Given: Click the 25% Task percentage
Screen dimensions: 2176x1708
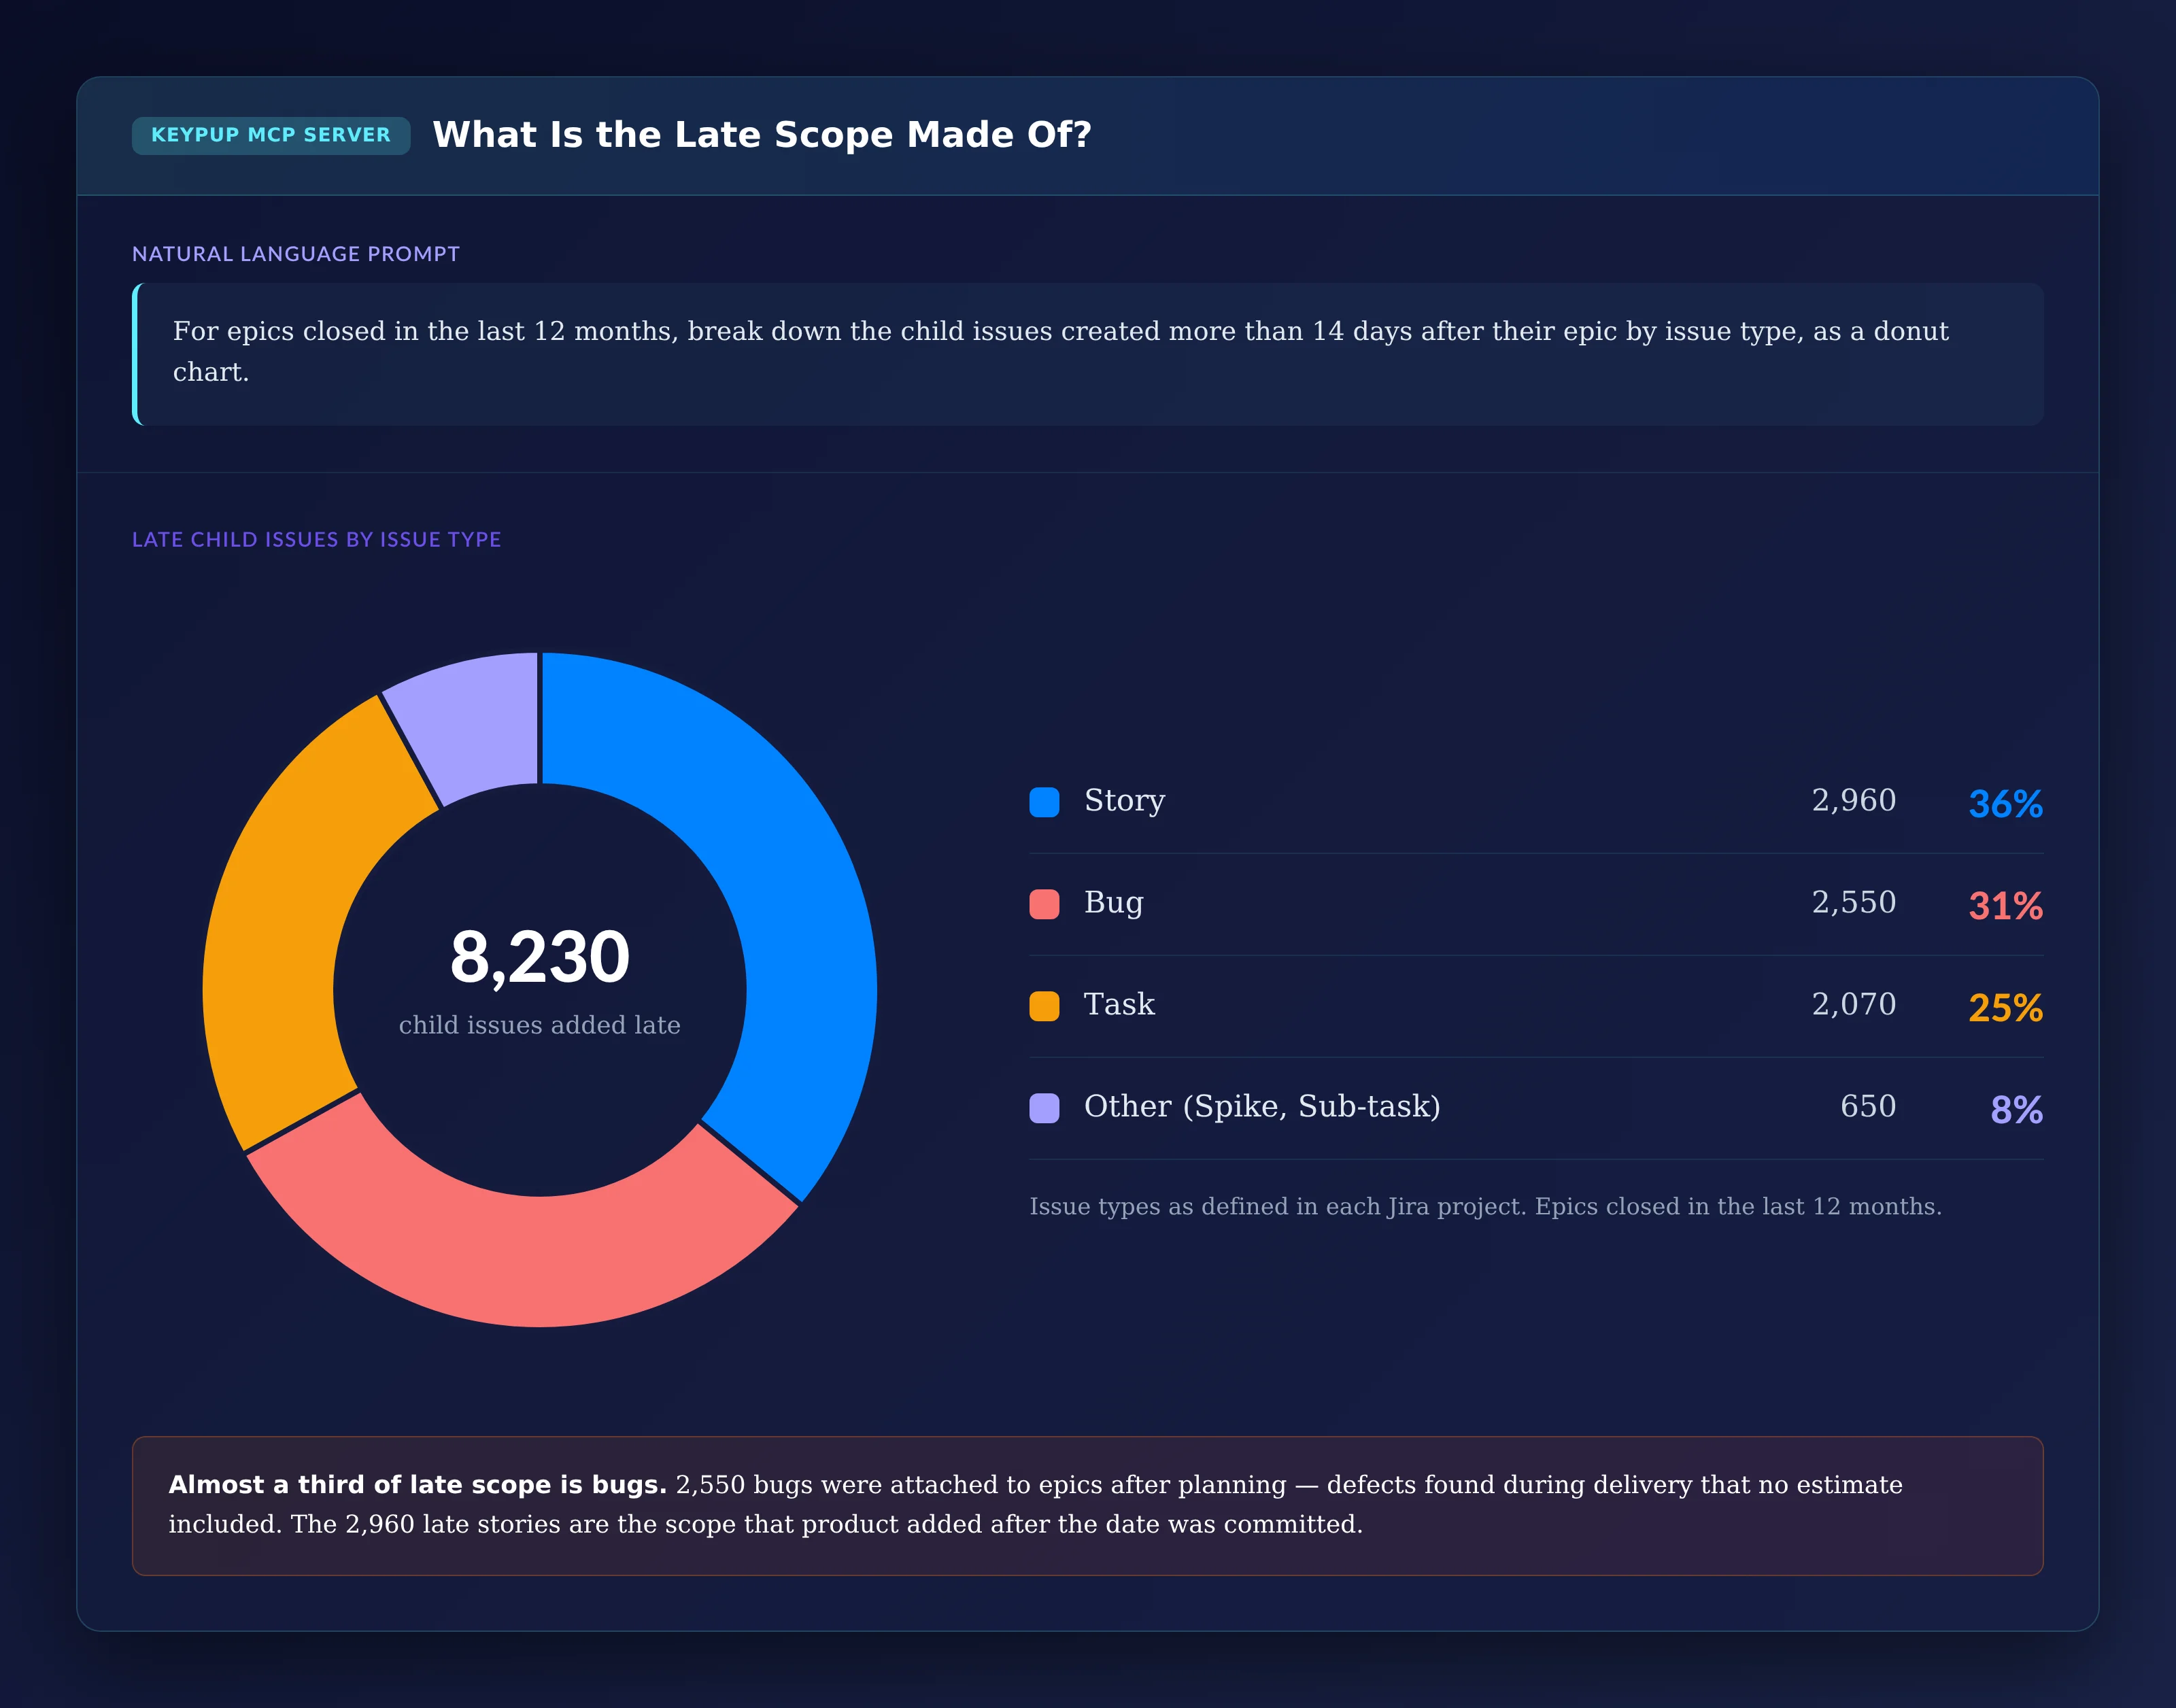Looking at the screenshot, I should click(x=2005, y=1008).
